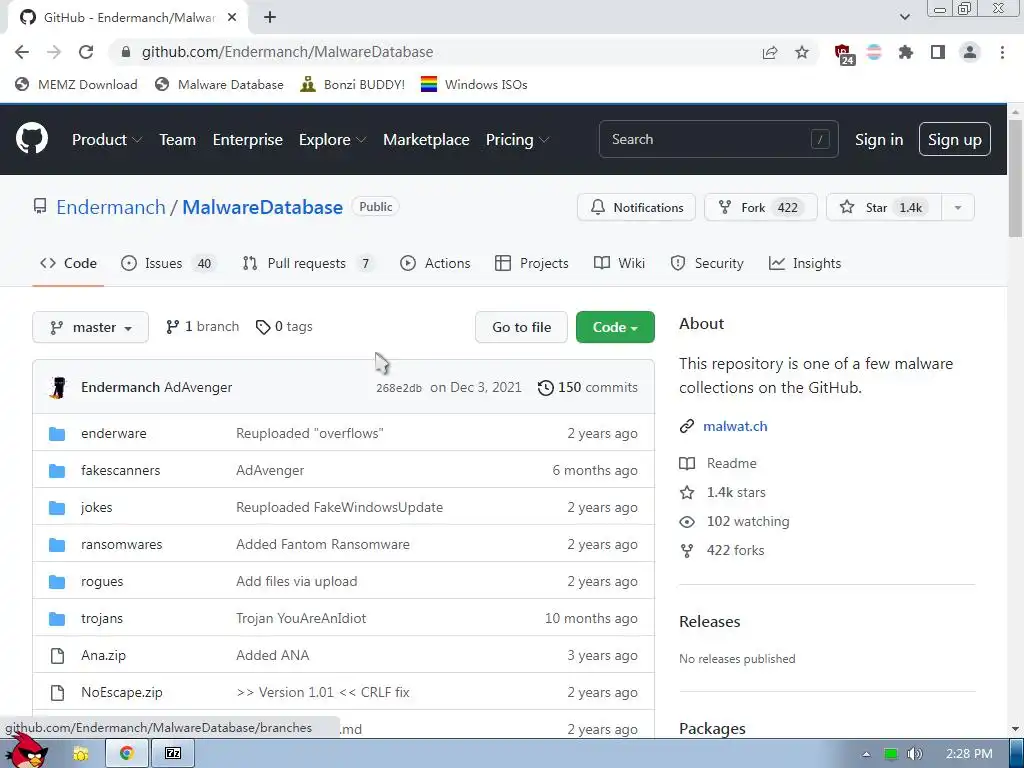Go back using browser back arrow
This screenshot has height=768, width=1024.
pos(22,52)
